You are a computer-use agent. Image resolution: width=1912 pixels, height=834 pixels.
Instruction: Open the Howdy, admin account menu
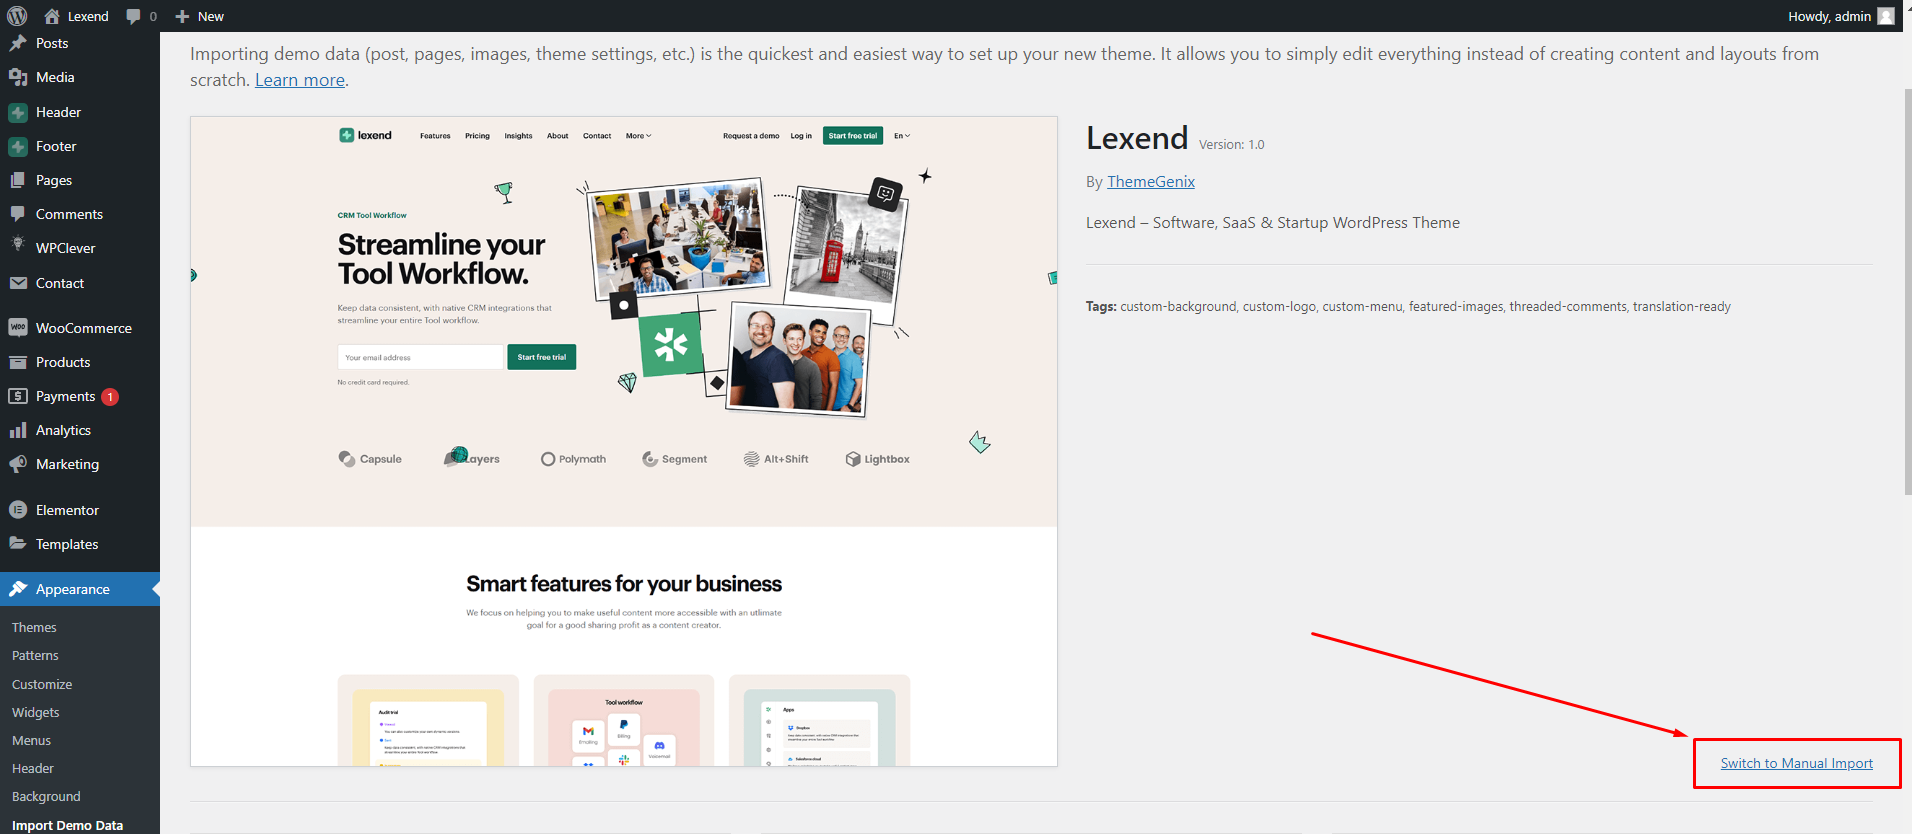click(1841, 16)
